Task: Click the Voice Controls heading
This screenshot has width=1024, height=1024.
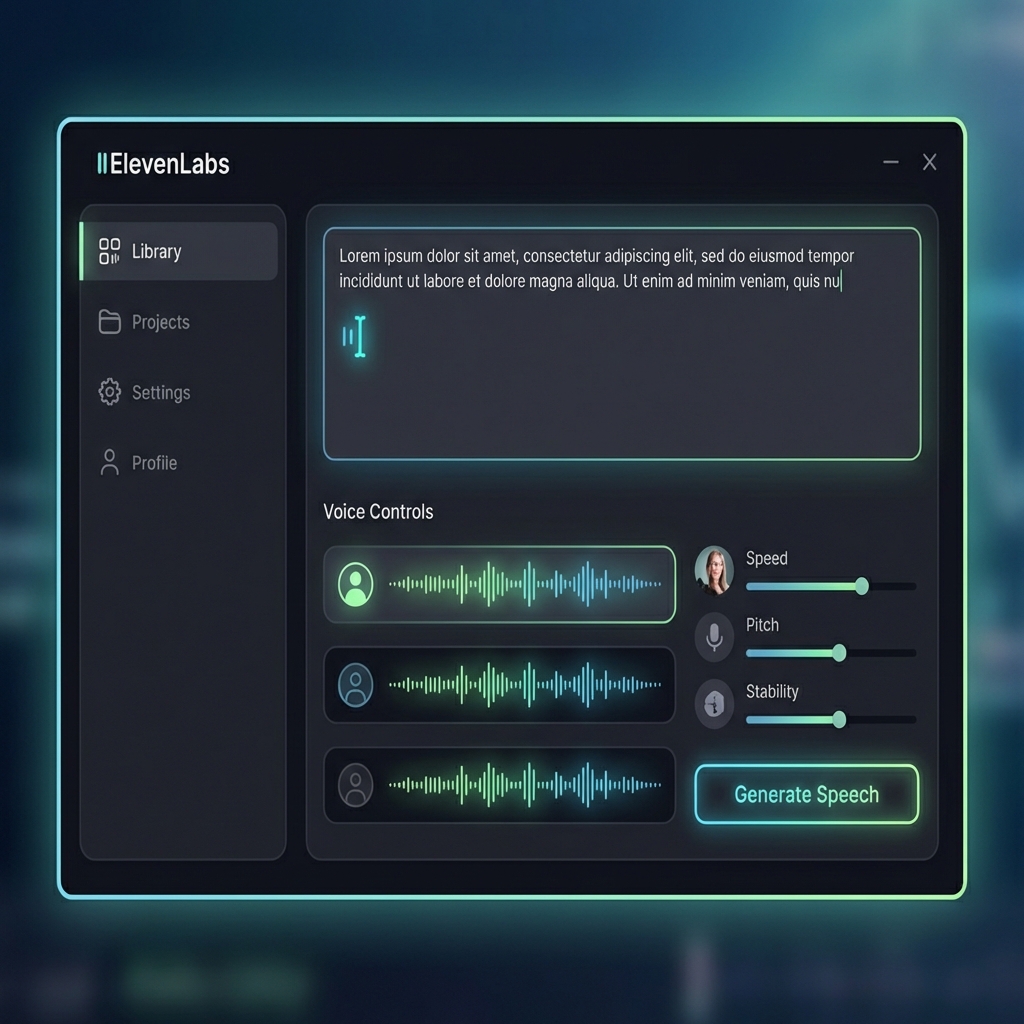Action: [x=378, y=511]
